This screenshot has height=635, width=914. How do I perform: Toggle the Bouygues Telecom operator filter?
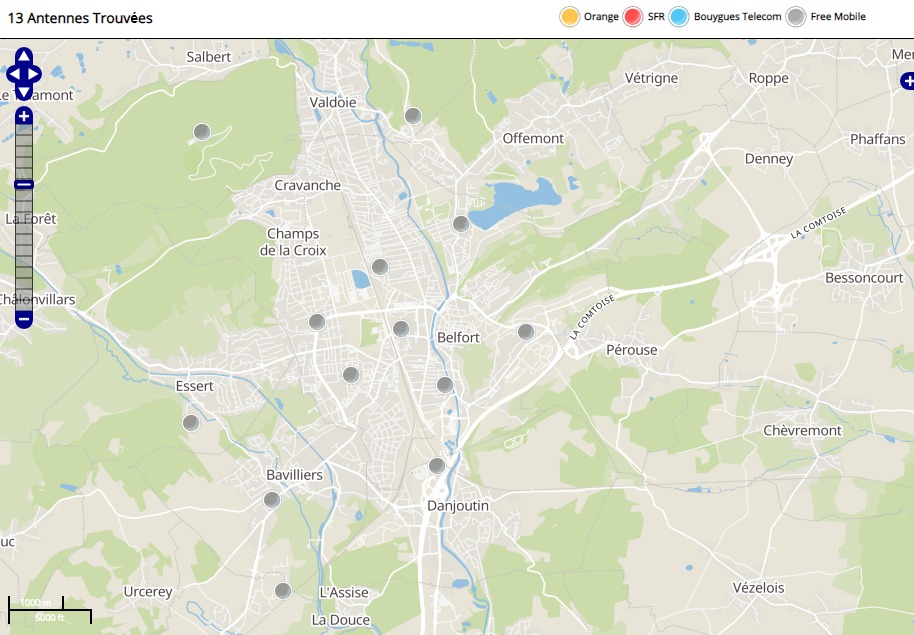point(680,17)
